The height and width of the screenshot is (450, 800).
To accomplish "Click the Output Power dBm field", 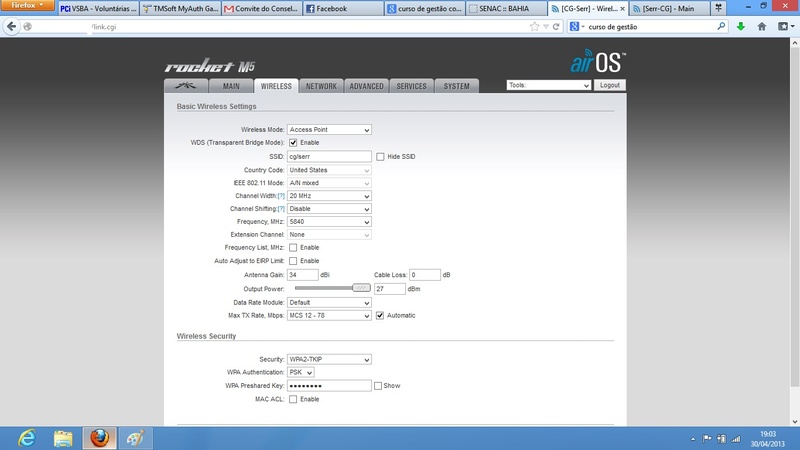I will [390, 289].
